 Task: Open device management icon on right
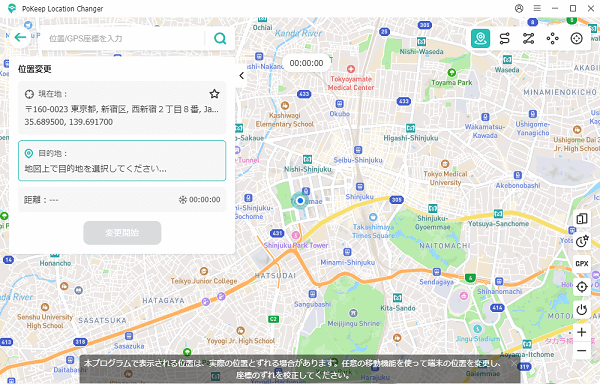click(582, 219)
